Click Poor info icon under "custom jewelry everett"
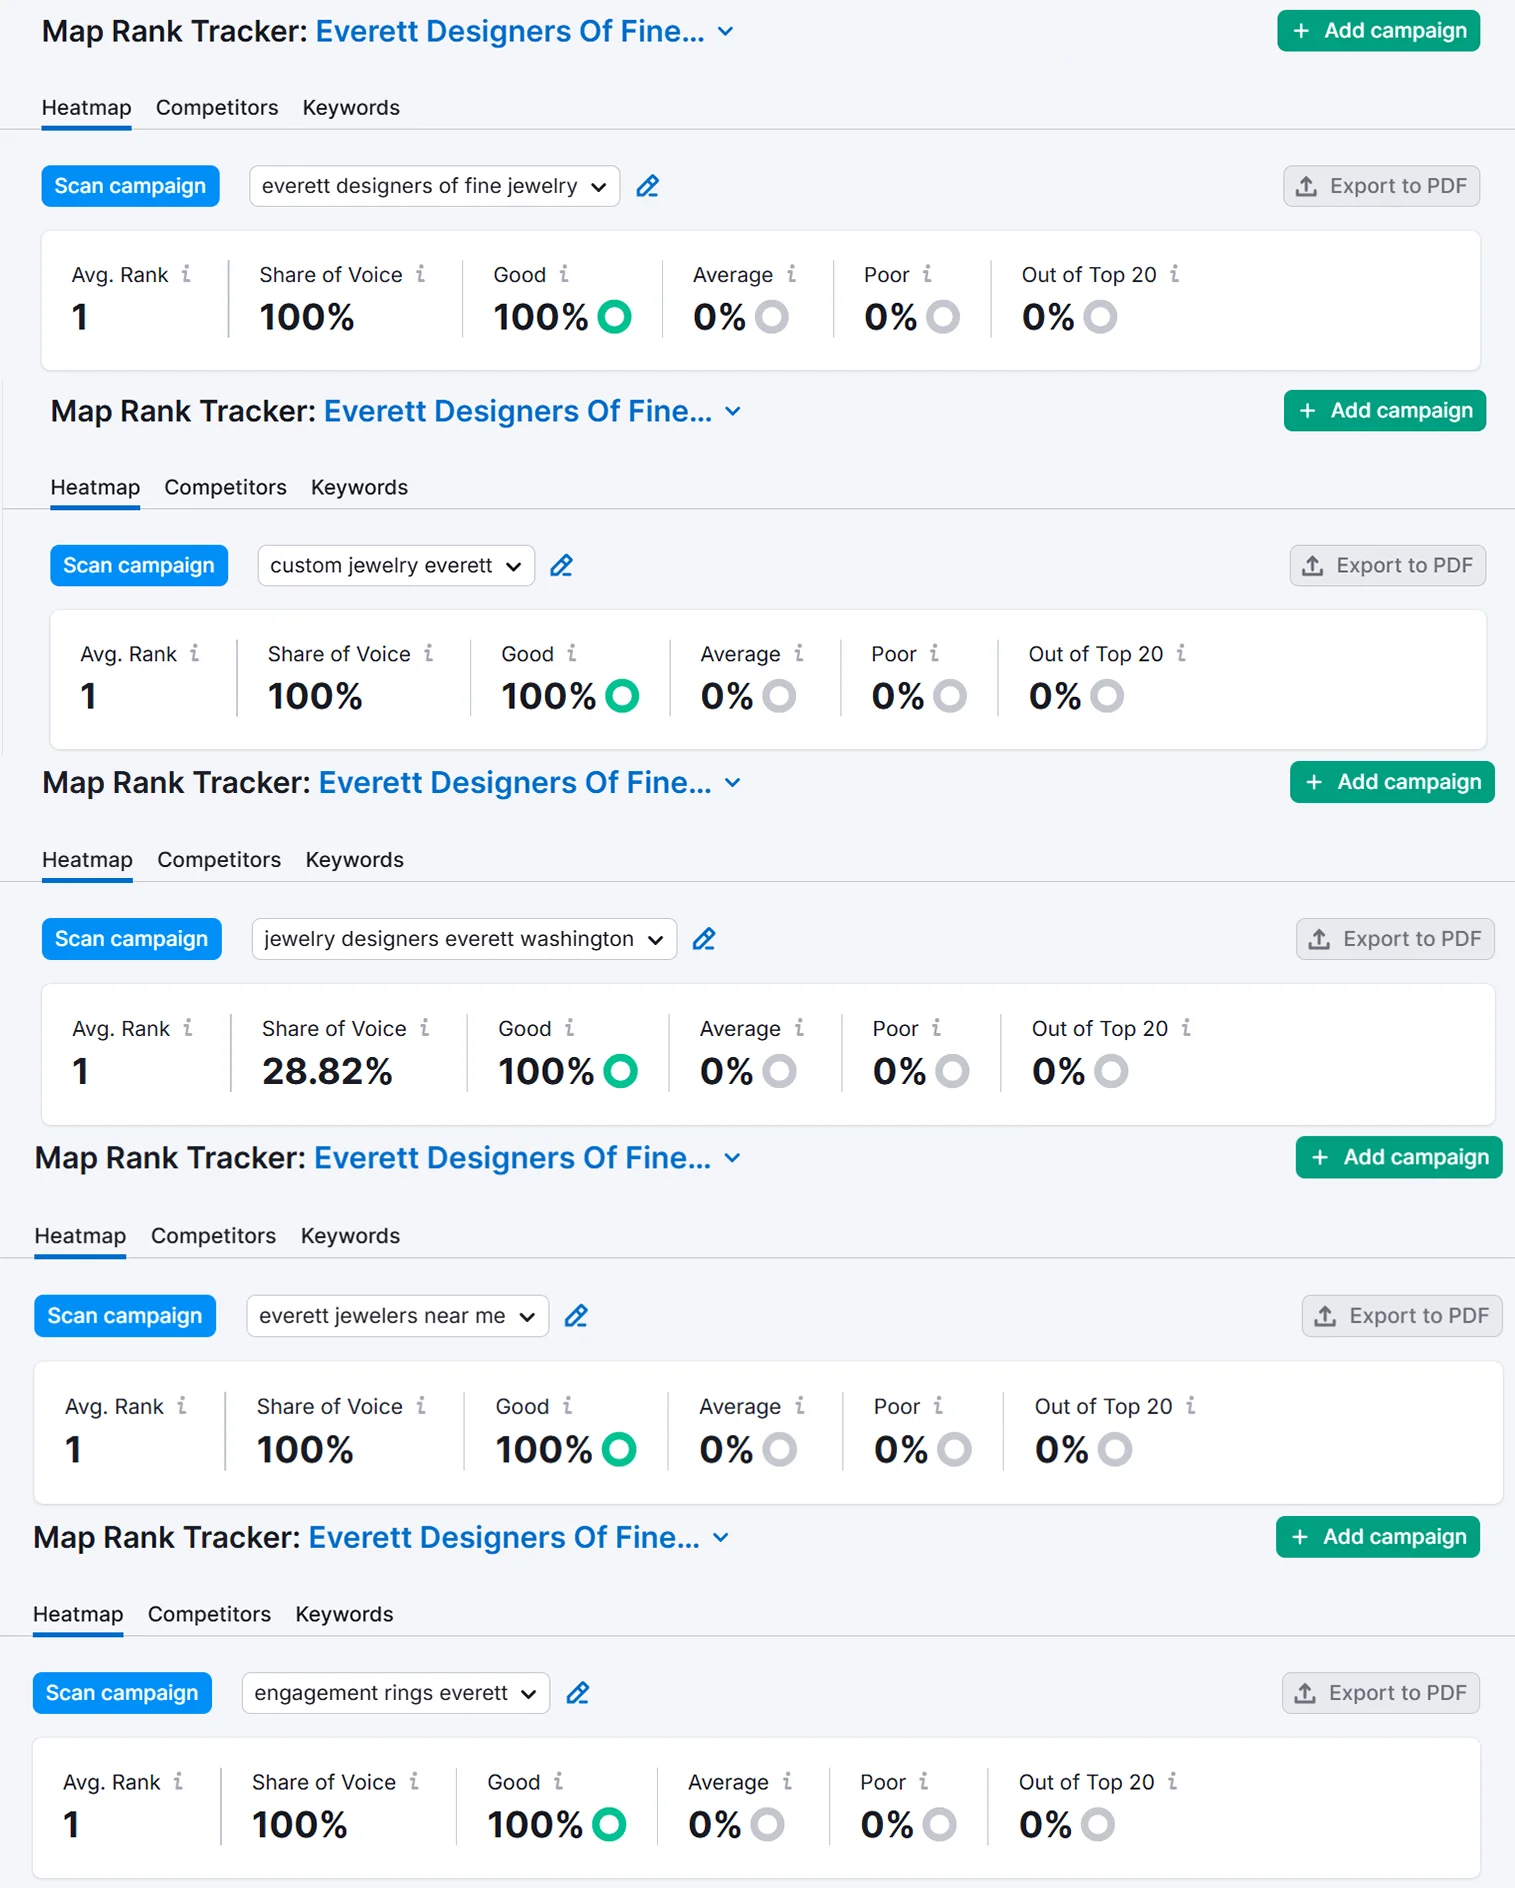Image resolution: width=1515 pixels, height=1888 pixels. [934, 653]
